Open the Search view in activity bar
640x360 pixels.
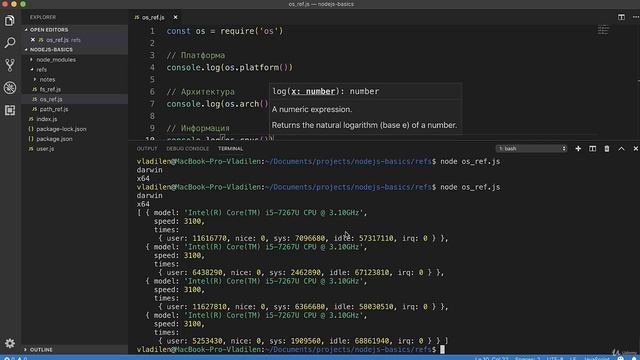click(x=10, y=42)
